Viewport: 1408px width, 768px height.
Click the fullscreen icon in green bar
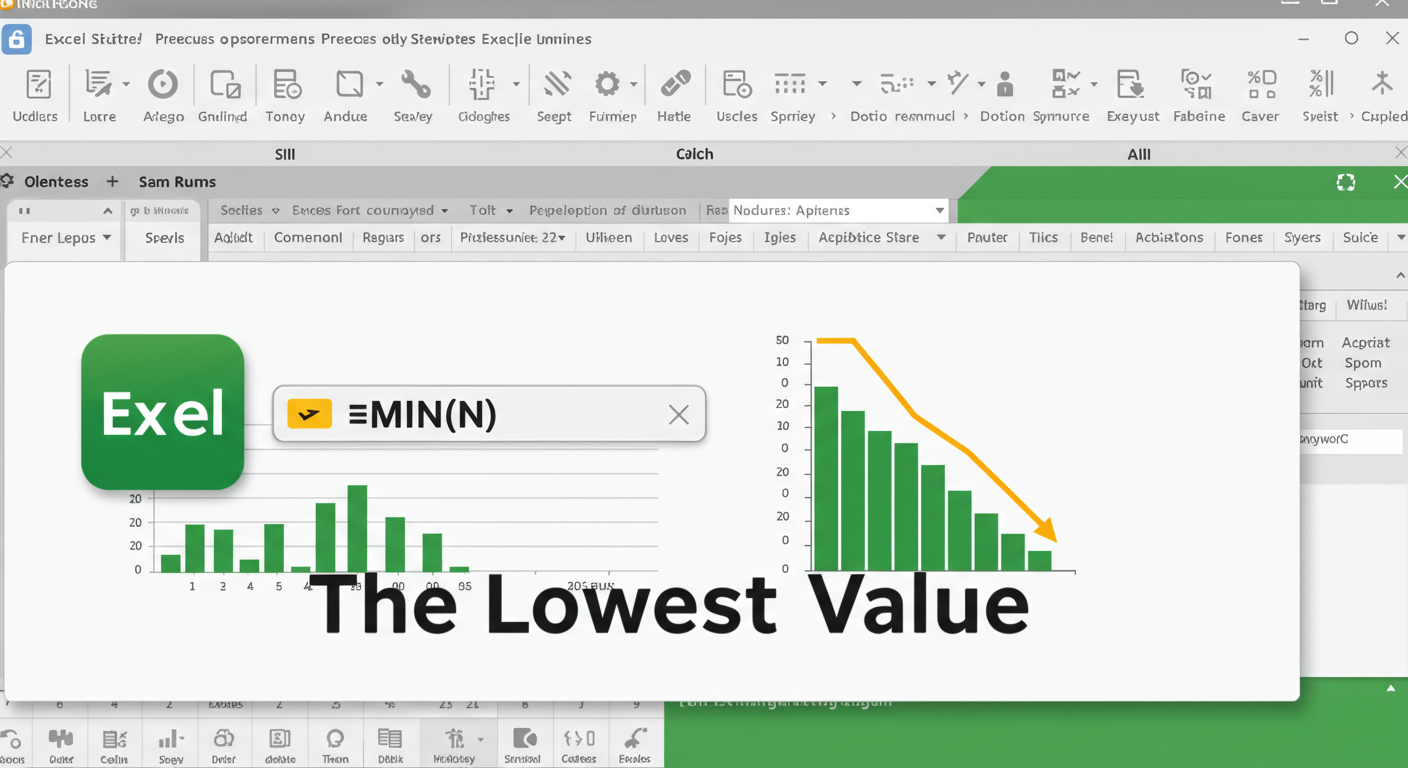coord(1346,182)
